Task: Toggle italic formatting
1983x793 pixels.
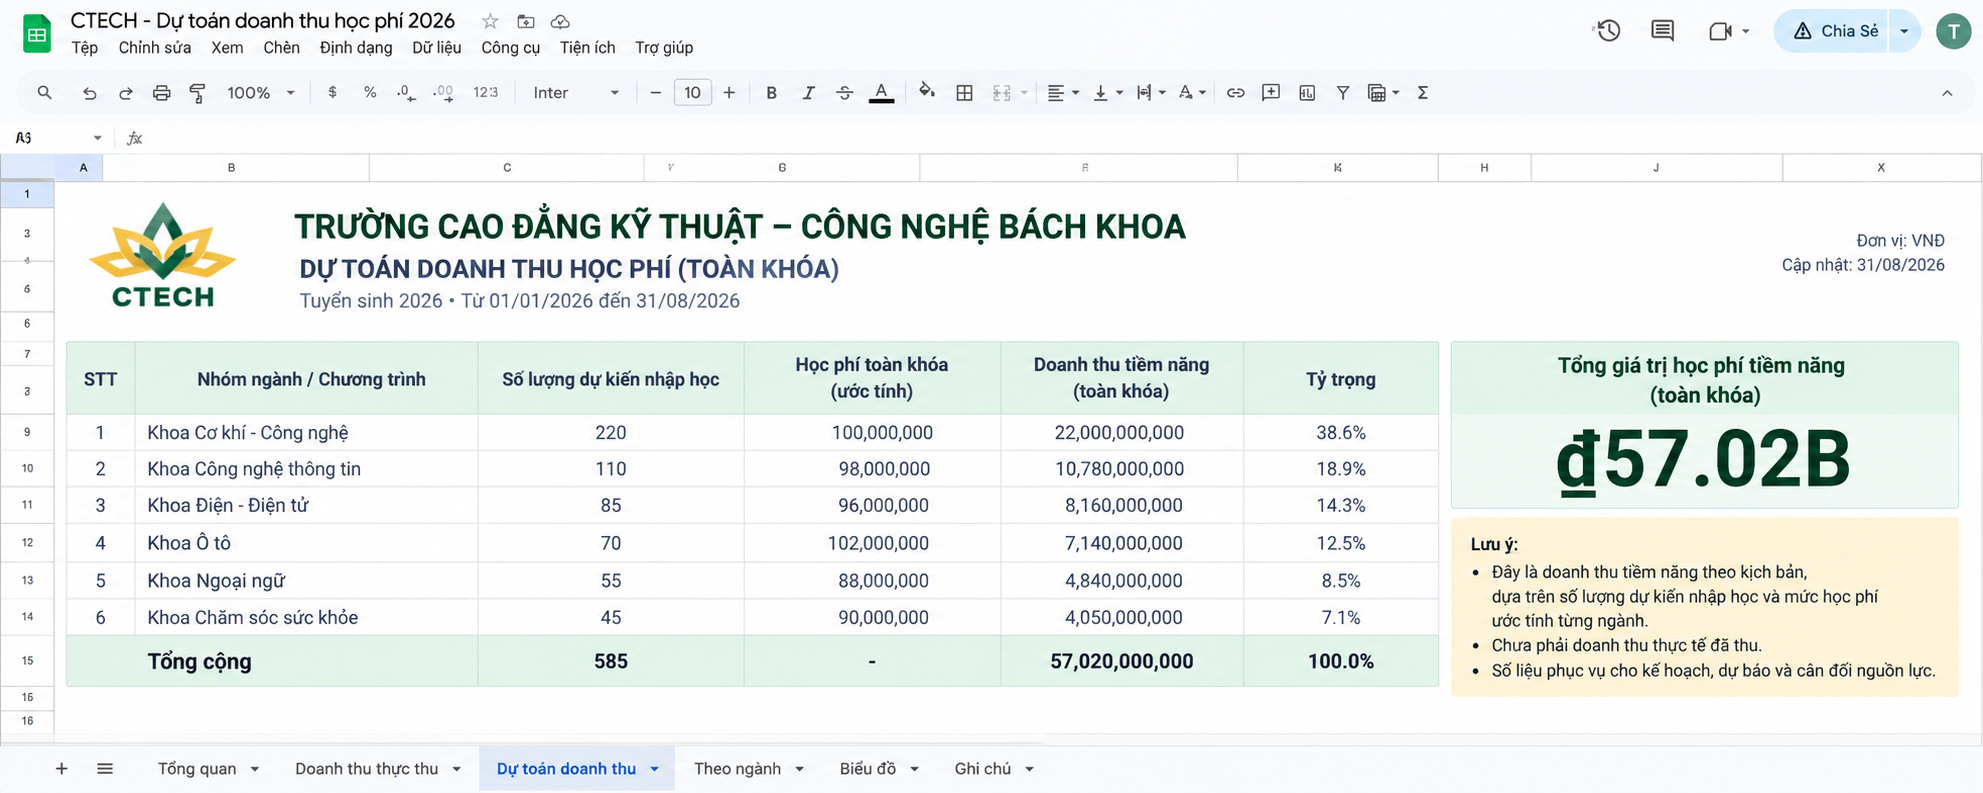Action: pyautogui.click(x=808, y=93)
